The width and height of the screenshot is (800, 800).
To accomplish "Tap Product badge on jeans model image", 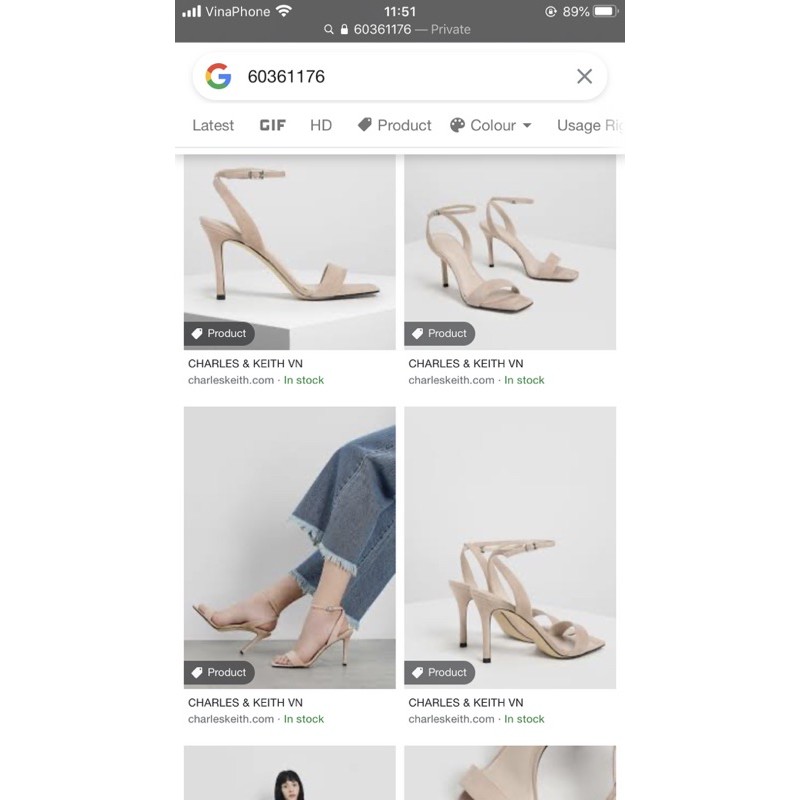I will click(219, 672).
